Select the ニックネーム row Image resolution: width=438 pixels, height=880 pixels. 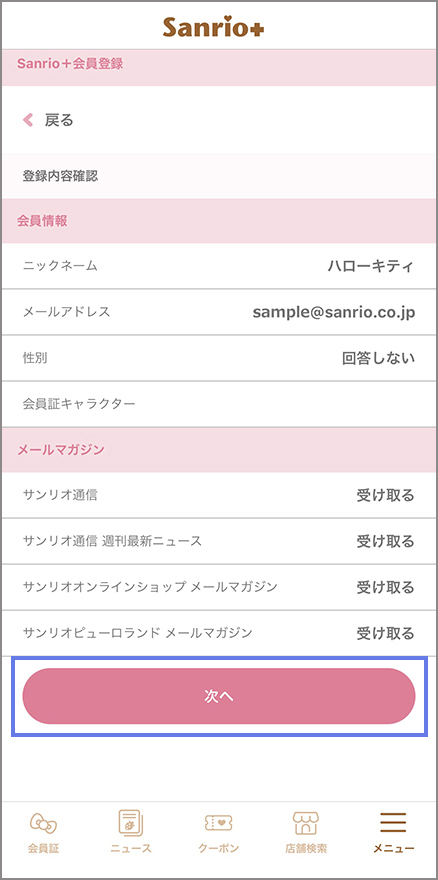click(x=219, y=266)
